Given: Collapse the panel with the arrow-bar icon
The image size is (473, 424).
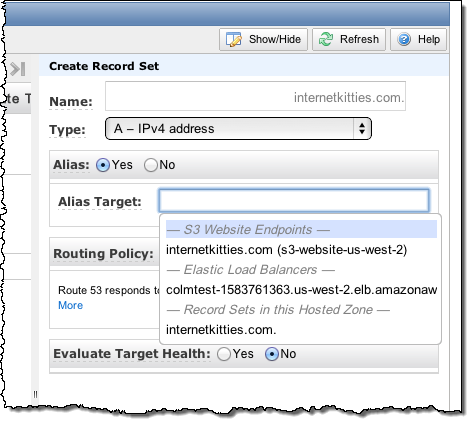Looking at the screenshot, I should pos(18,69).
